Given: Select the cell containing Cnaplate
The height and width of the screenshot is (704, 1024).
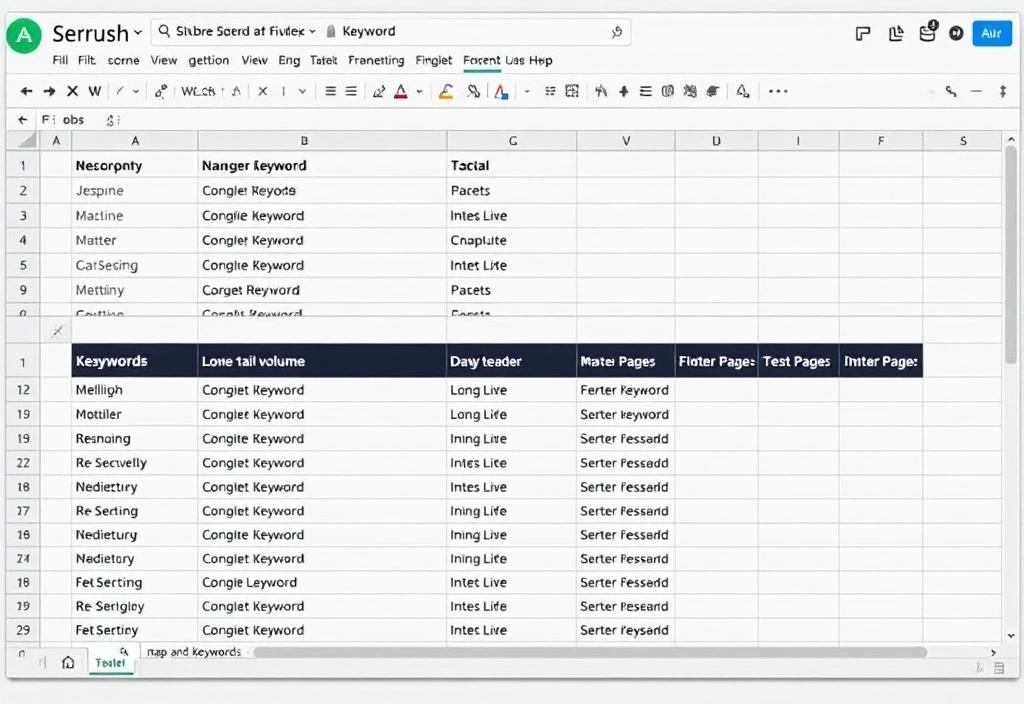Looking at the screenshot, I should 511,240.
